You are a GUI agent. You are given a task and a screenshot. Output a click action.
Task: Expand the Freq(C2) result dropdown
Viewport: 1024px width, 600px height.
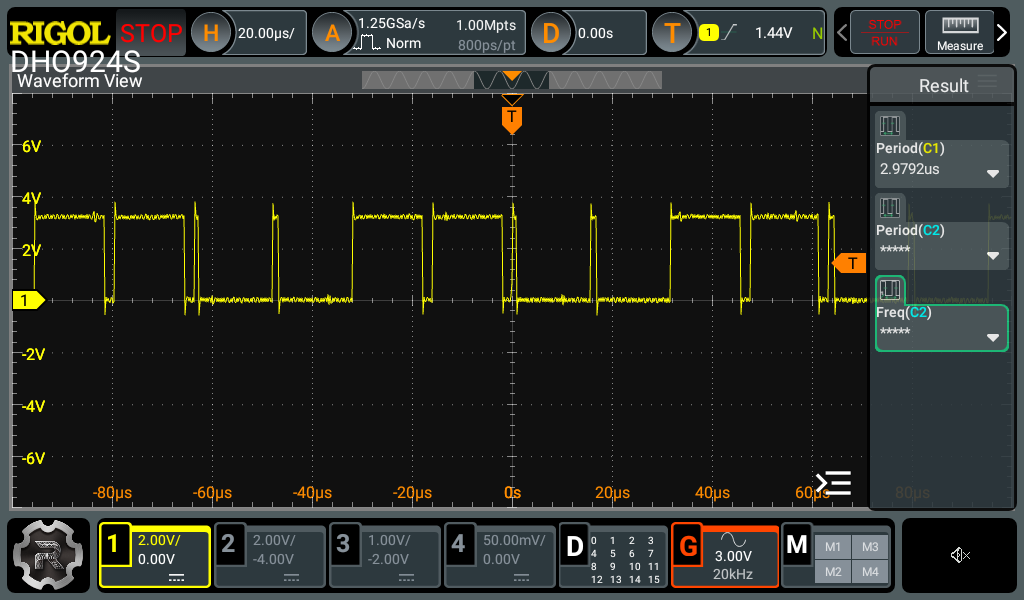pos(993,338)
